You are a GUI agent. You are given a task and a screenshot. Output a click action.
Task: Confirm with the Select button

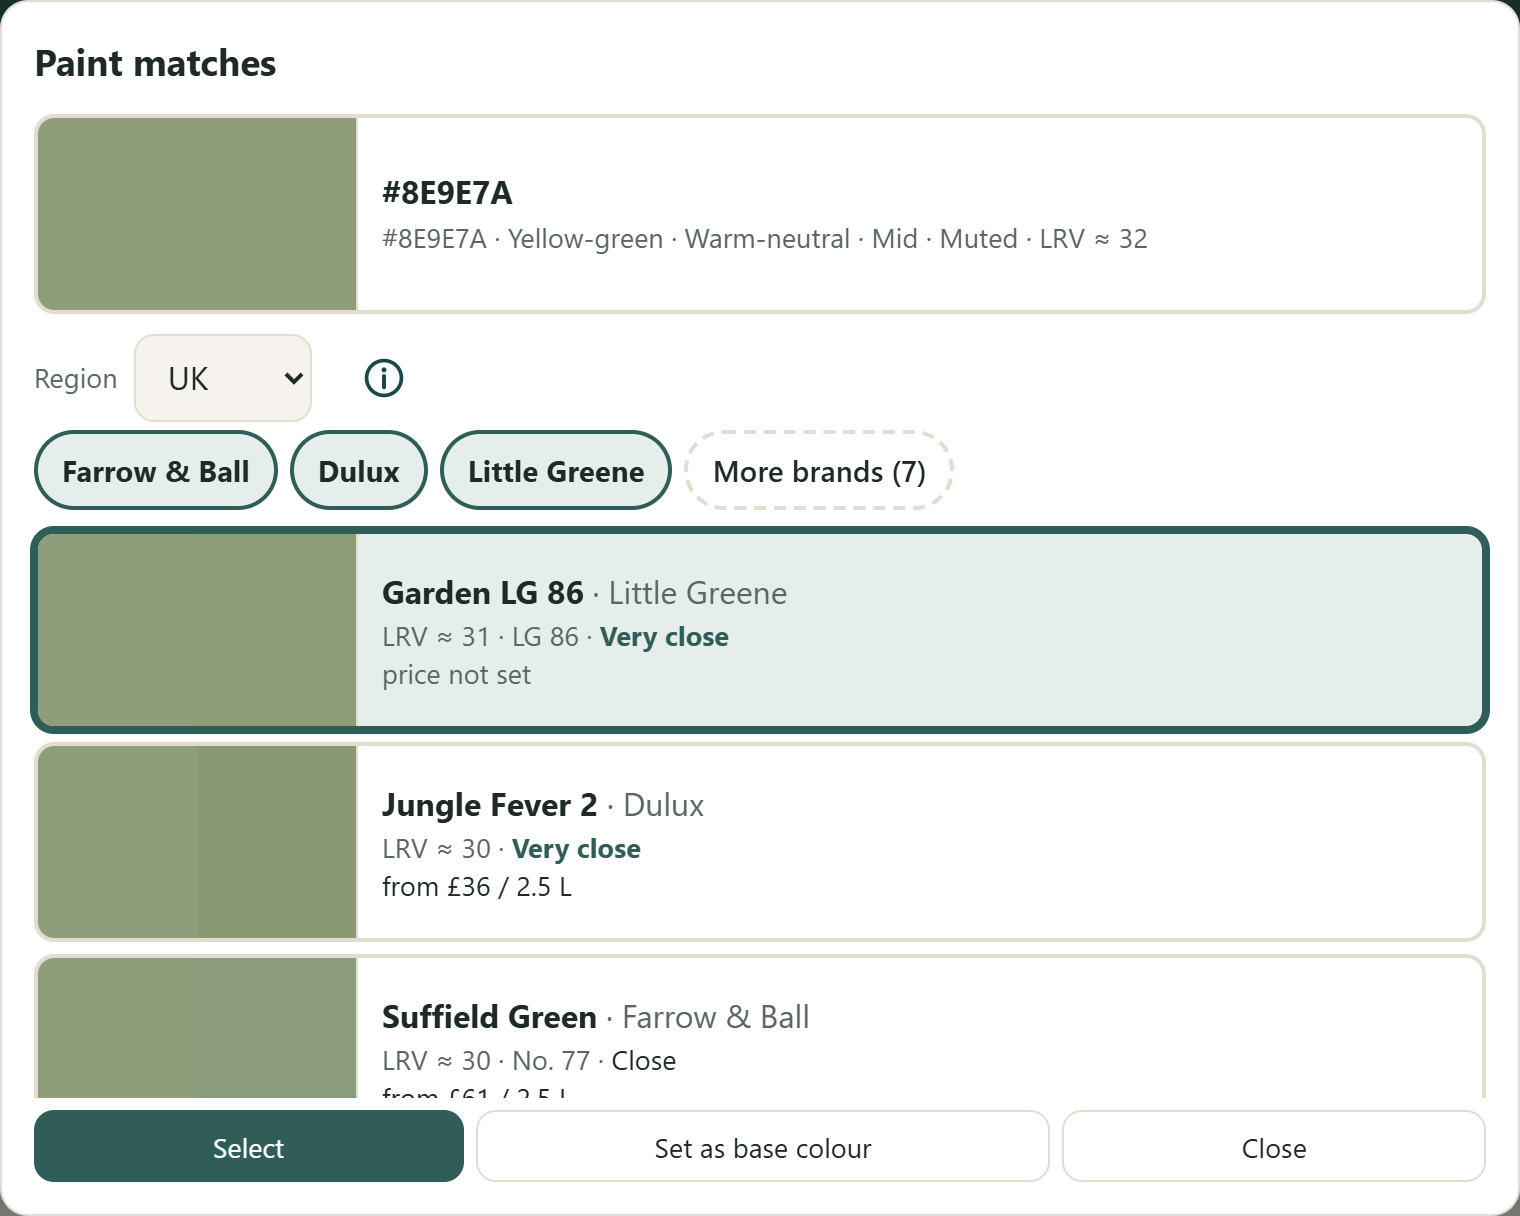point(249,1147)
